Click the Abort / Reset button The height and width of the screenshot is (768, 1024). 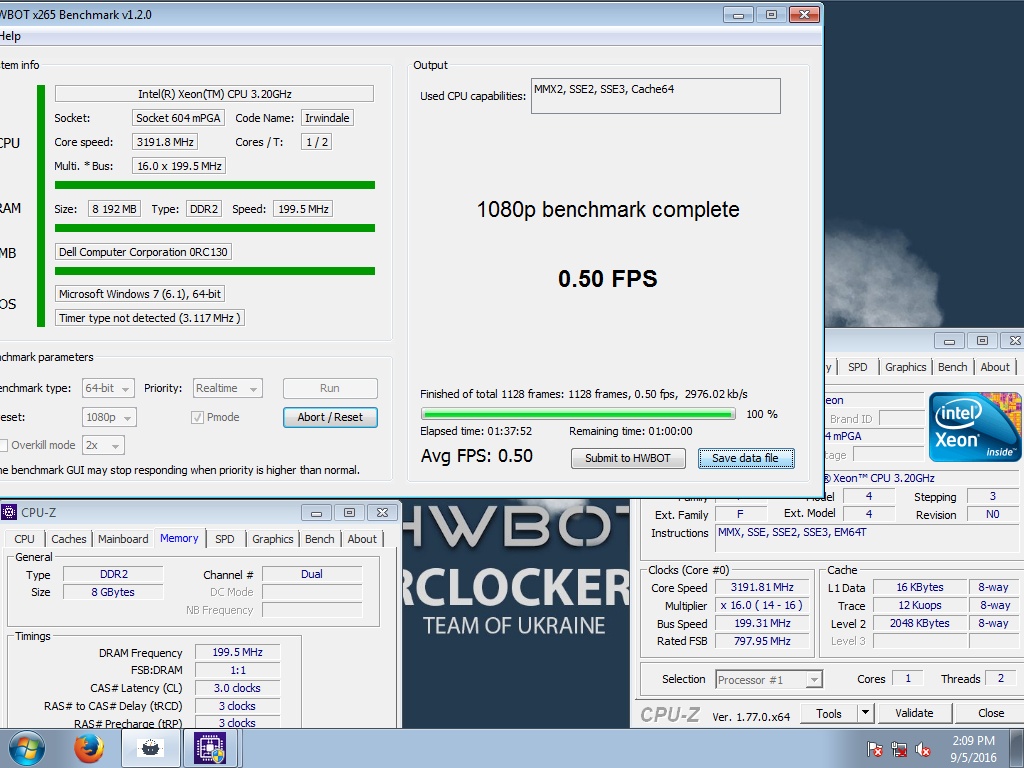pos(330,417)
